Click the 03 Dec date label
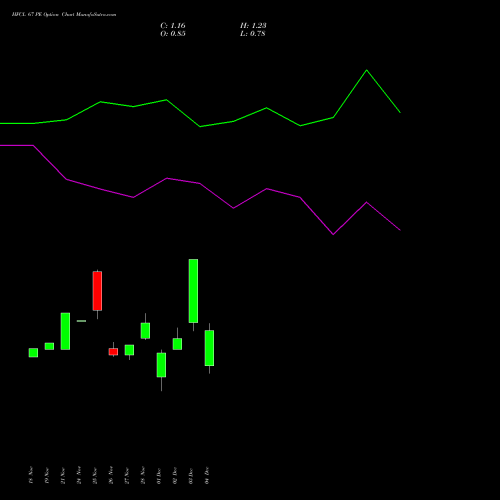 pyautogui.click(x=191, y=475)
